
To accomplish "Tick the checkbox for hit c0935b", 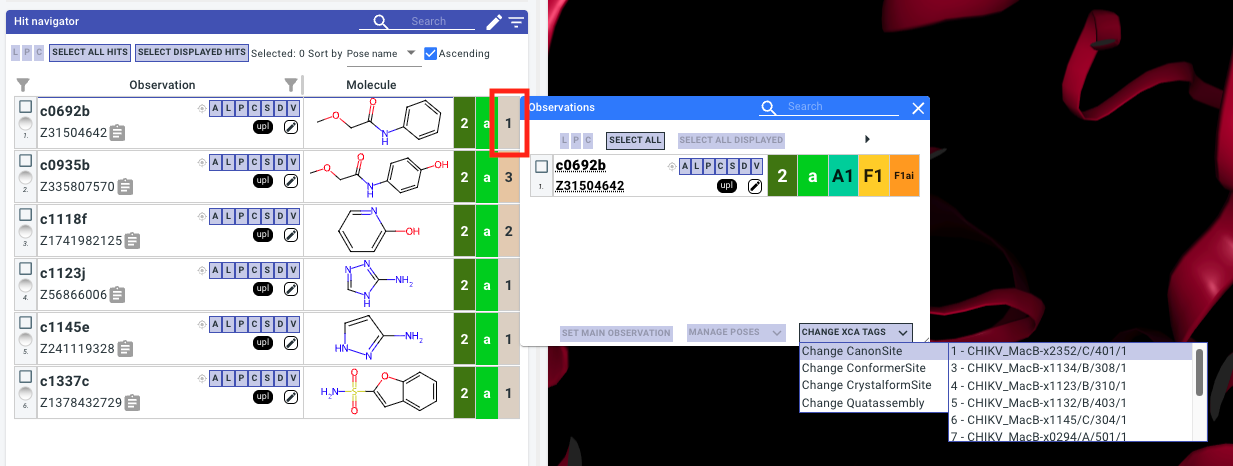I will 25,160.
